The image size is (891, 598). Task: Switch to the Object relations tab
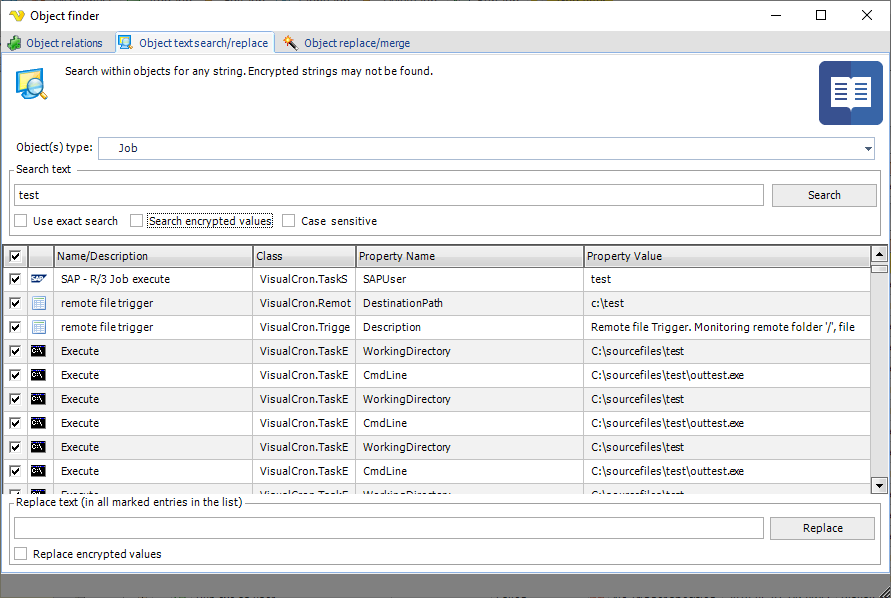tap(56, 43)
